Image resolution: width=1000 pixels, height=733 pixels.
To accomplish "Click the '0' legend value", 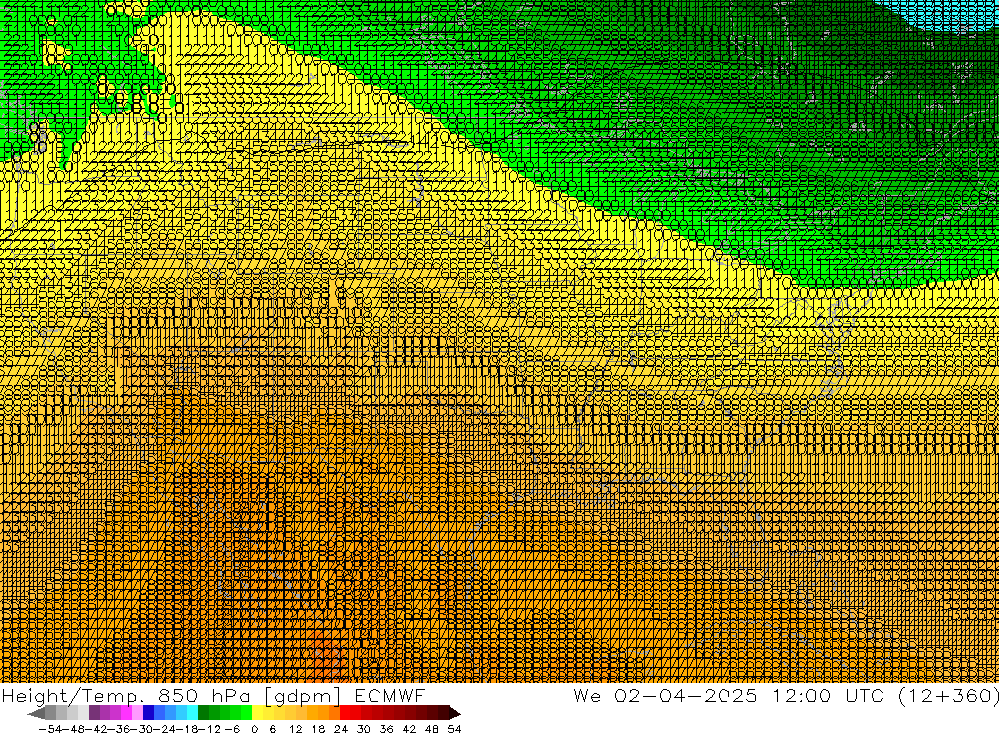I will [x=254, y=729].
